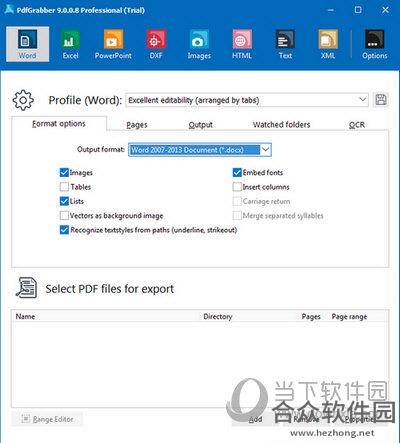This screenshot has height=443, width=400.
Task: Toggle the Carriage return checkbox
Action: (x=237, y=201)
